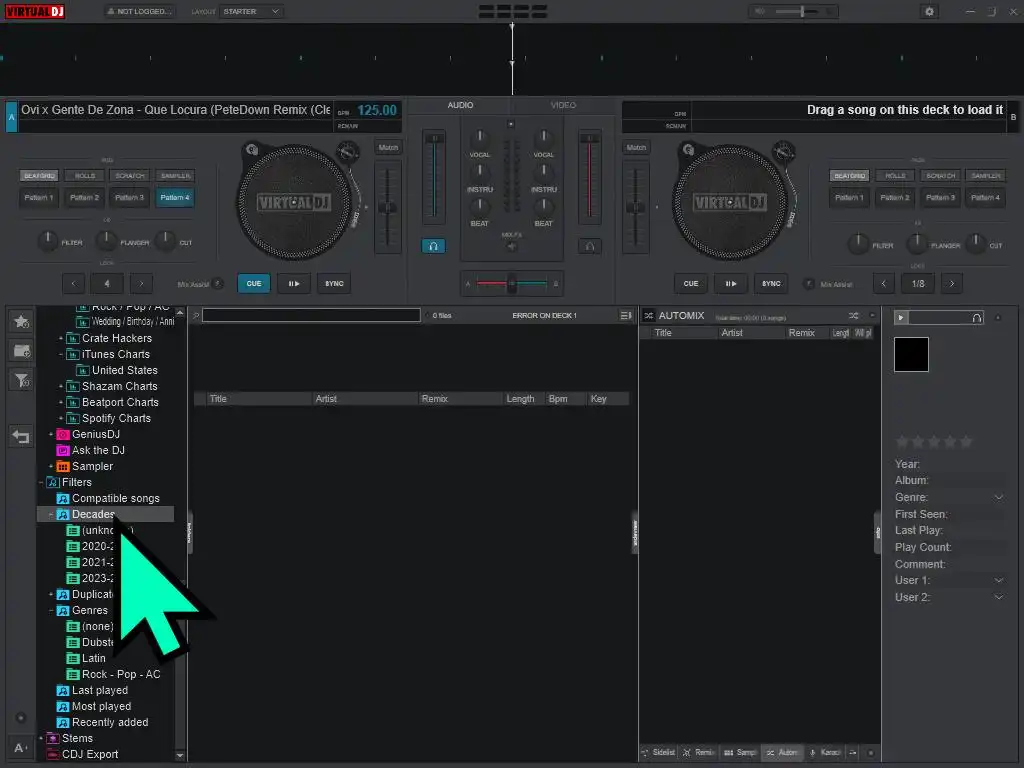Click the song search input field
This screenshot has width=1024, height=768.
[311, 315]
